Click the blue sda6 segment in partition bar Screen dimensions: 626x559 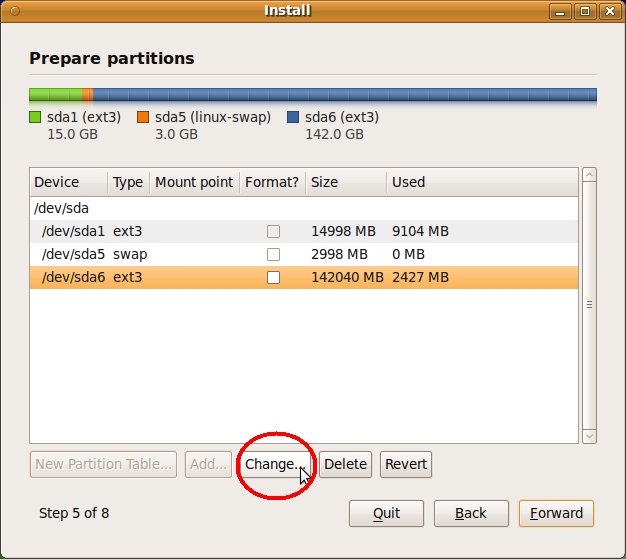pyautogui.click(x=345, y=95)
